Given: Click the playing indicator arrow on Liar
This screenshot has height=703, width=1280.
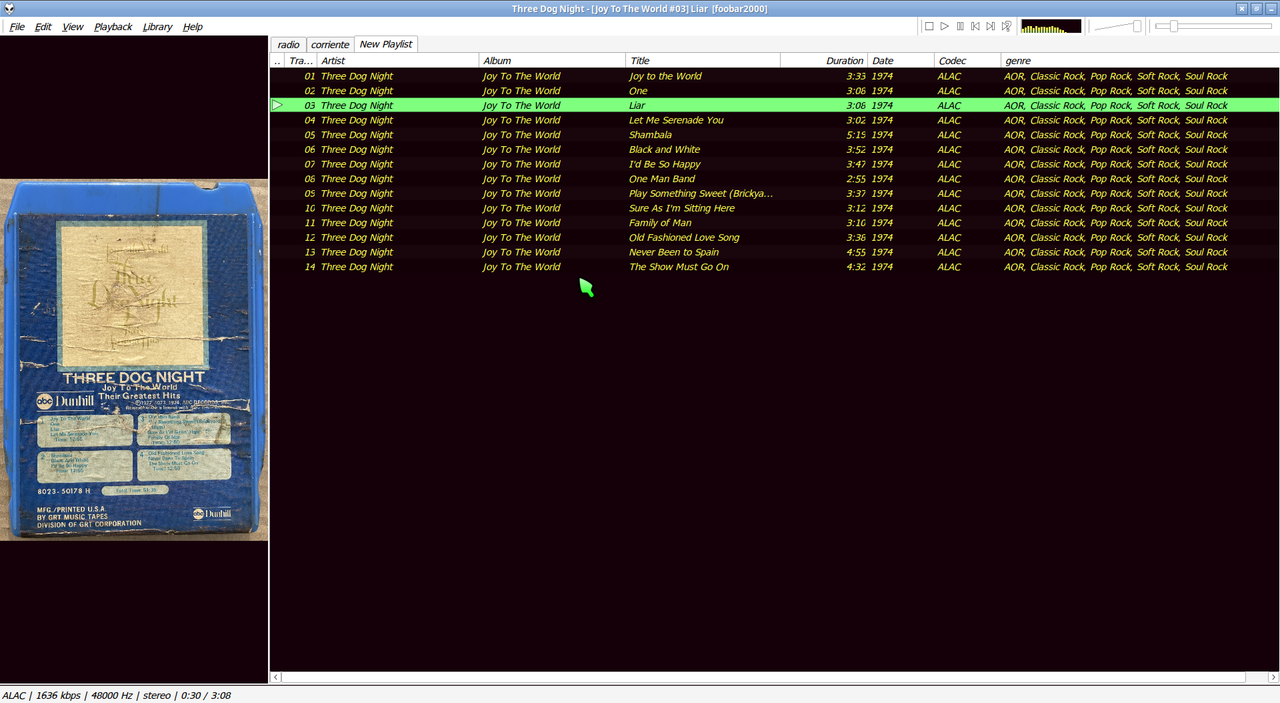Looking at the screenshot, I should tap(278, 105).
